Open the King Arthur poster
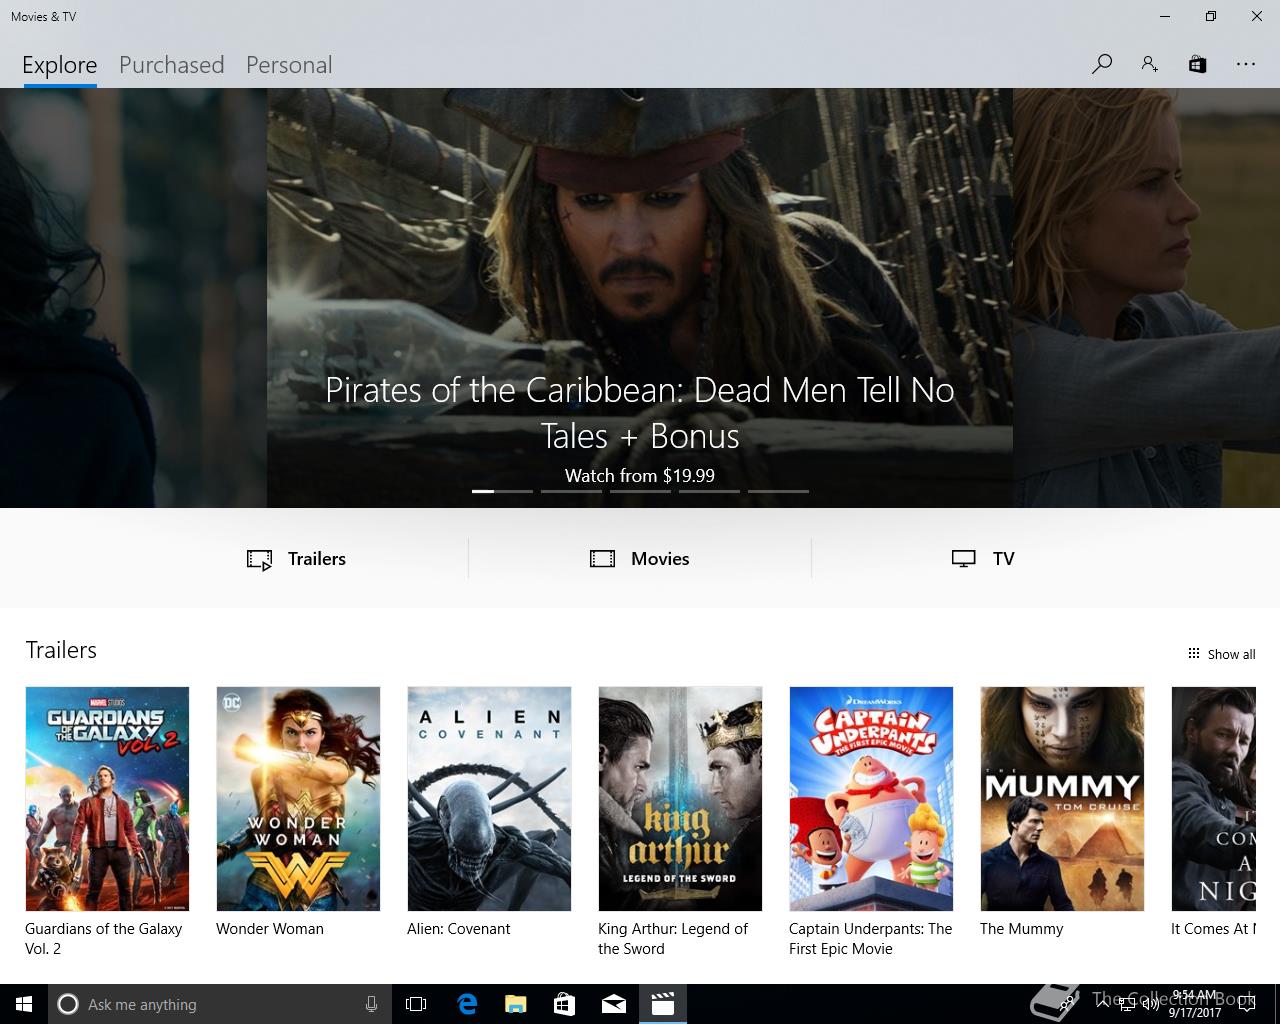The image size is (1280, 1024). point(680,798)
